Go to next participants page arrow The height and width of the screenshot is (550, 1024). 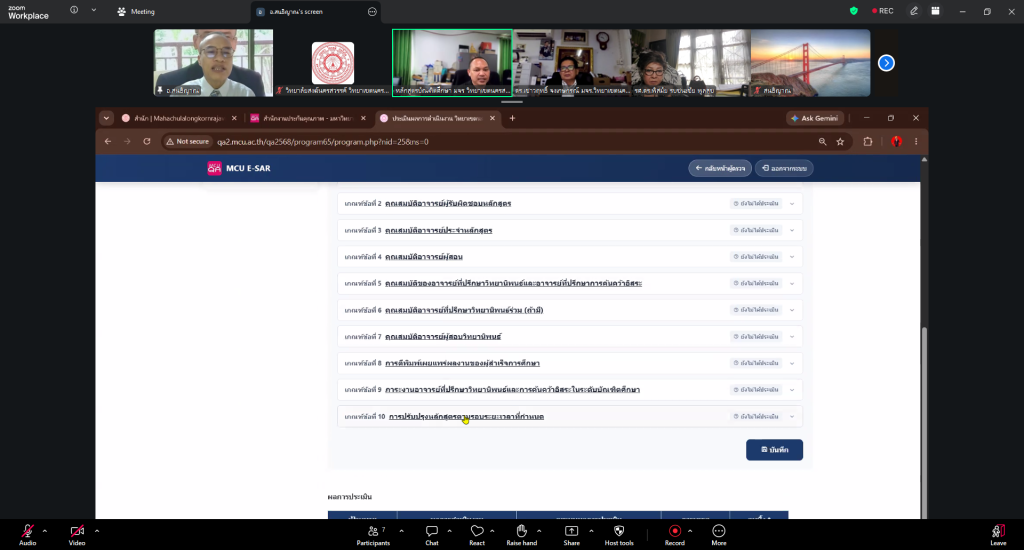pyautogui.click(x=886, y=63)
